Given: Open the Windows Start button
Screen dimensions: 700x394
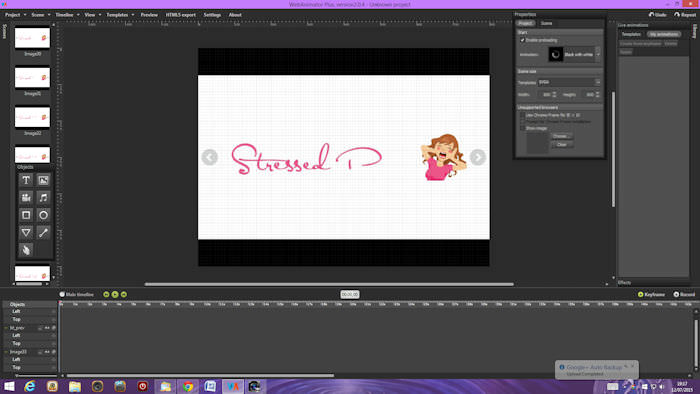Looking at the screenshot, I should 9,386.
